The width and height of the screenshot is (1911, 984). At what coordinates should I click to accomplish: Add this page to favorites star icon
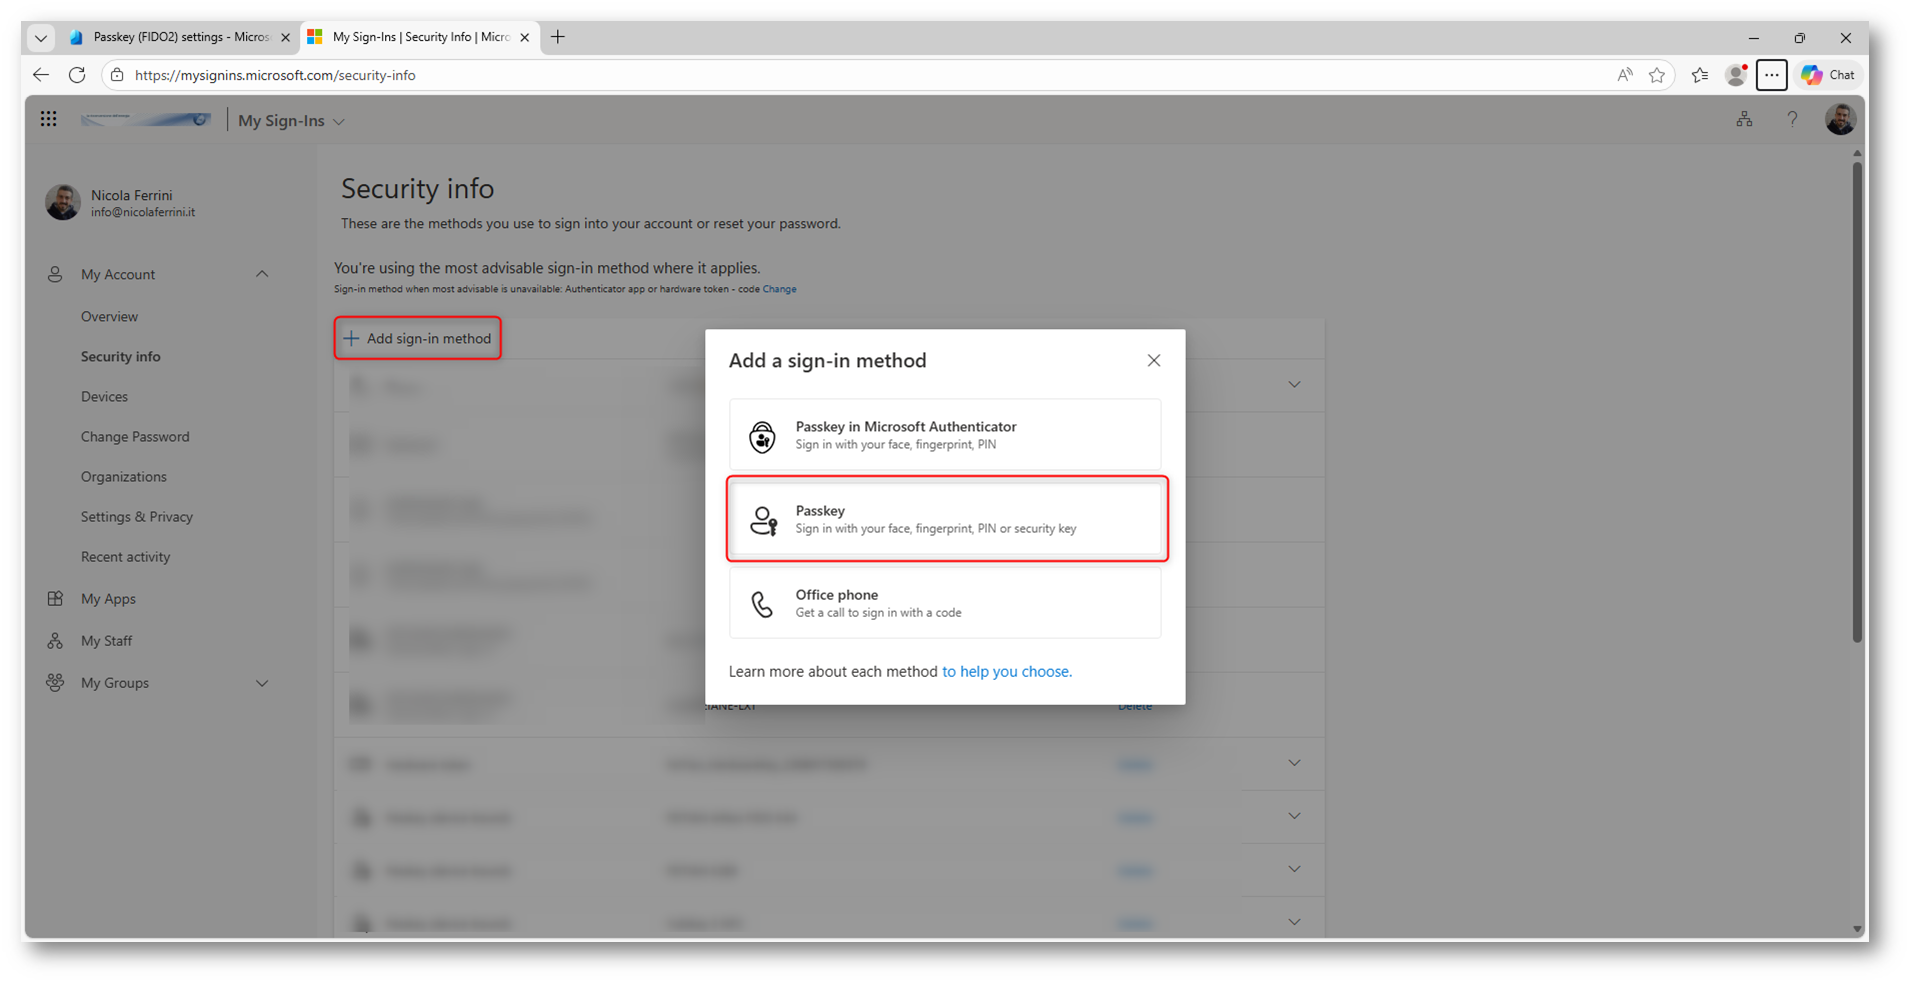coord(1657,75)
